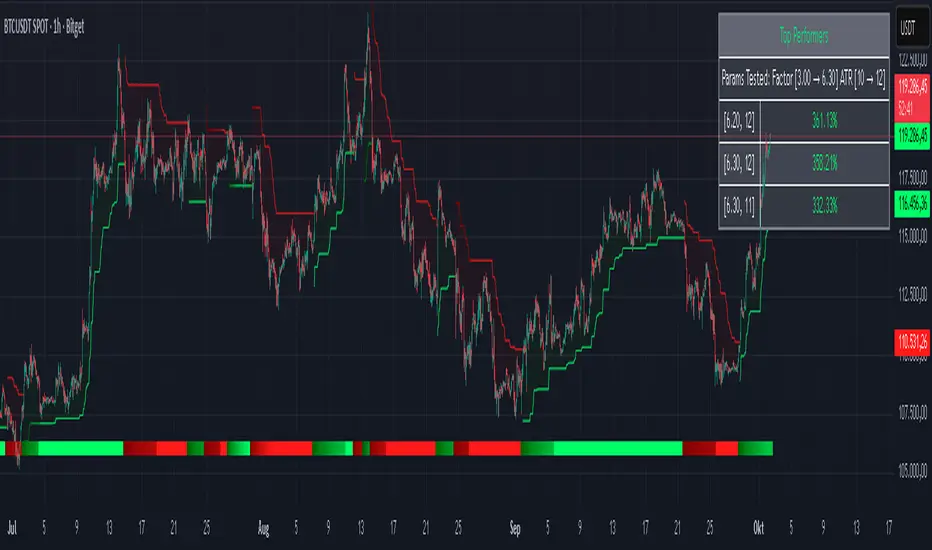Open the USDT currency selector
Screen dimensions: 932x550
(911, 27)
